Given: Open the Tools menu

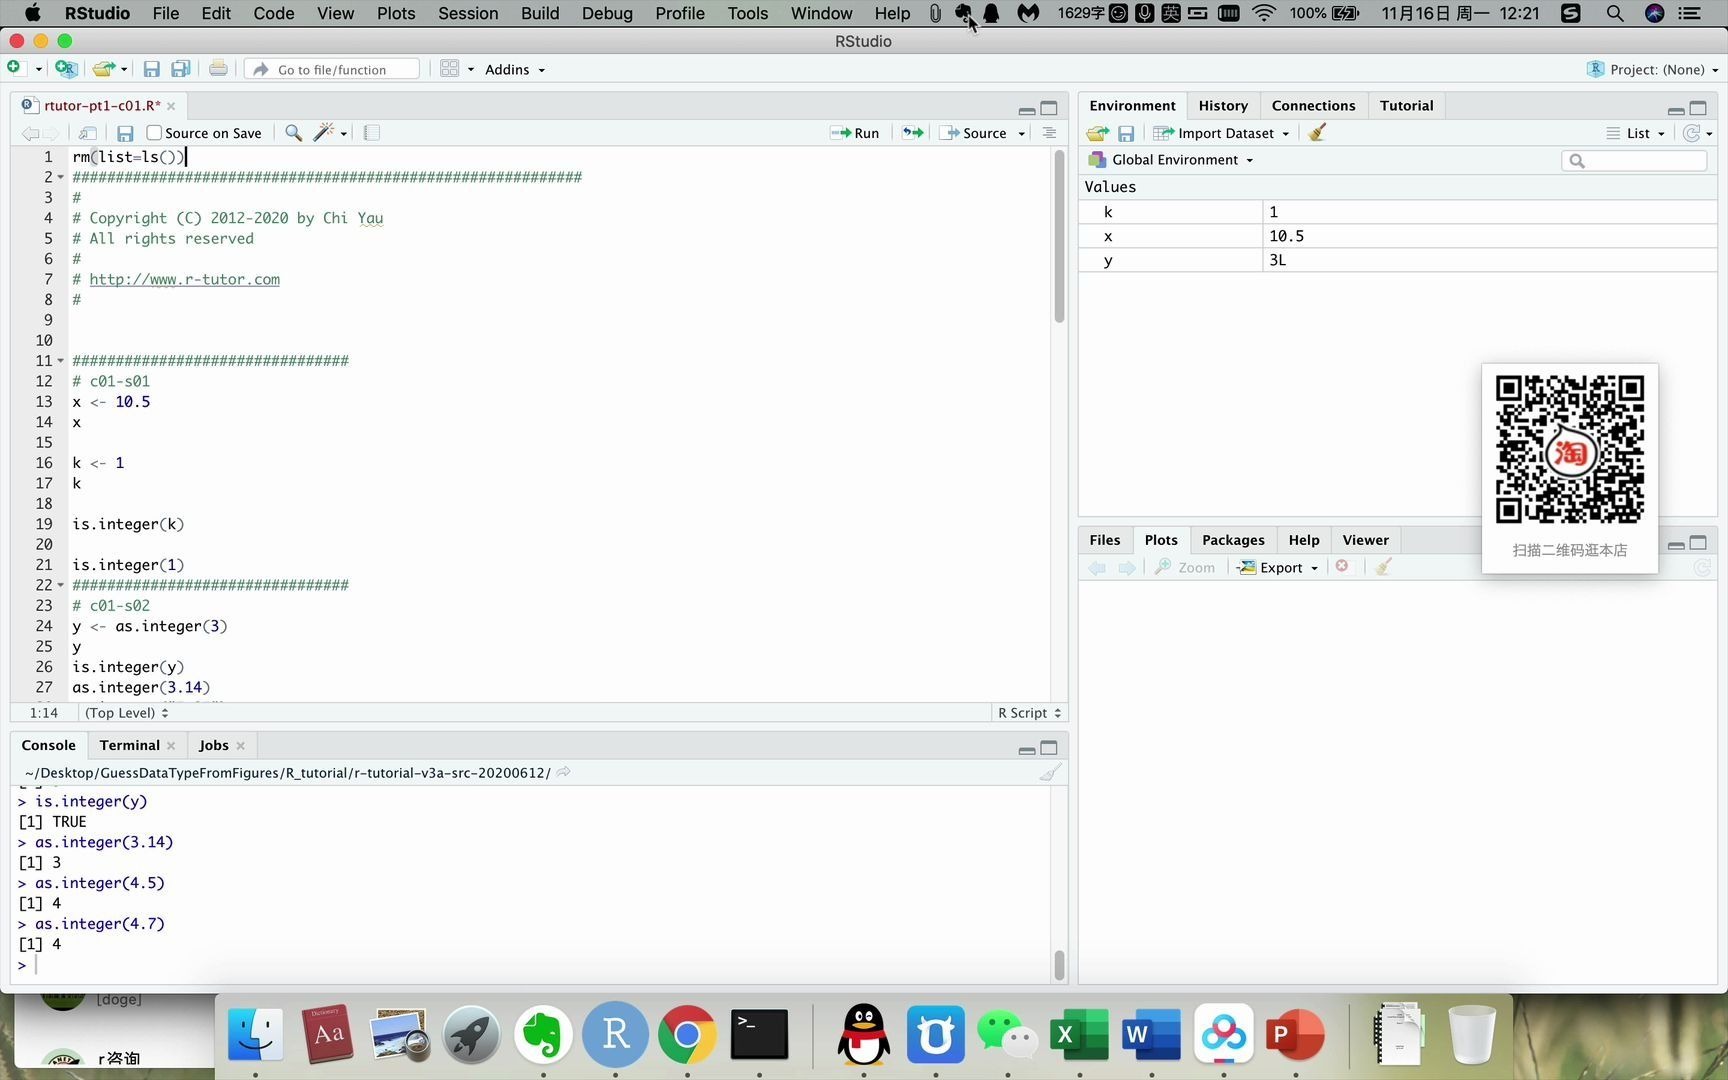Looking at the screenshot, I should [x=748, y=13].
